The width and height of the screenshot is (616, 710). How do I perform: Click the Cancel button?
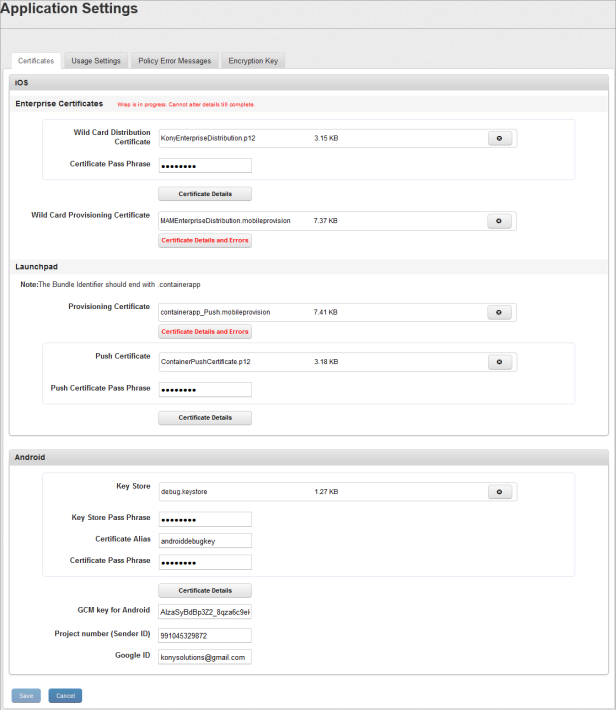coord(66,696)
